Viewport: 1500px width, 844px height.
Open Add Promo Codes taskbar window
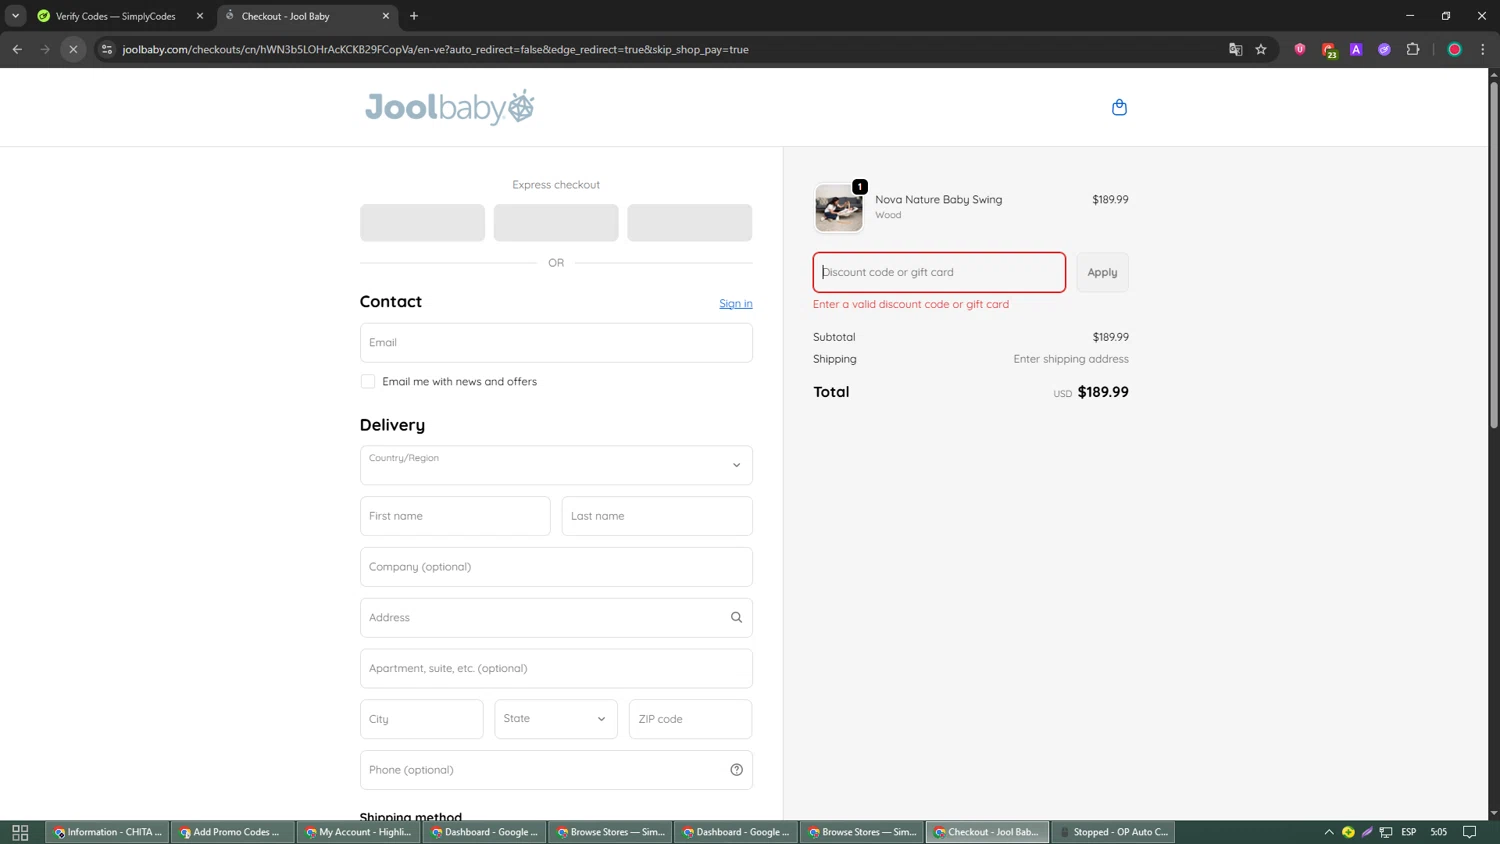point(233,832)
